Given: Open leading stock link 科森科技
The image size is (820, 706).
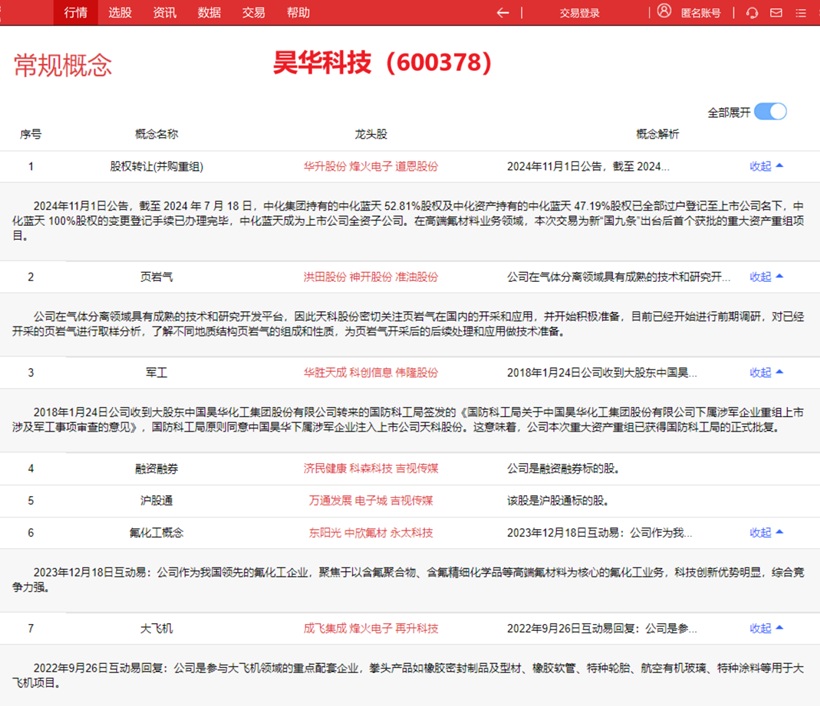Looking at the screenshot, I should [x=371, y=468].
